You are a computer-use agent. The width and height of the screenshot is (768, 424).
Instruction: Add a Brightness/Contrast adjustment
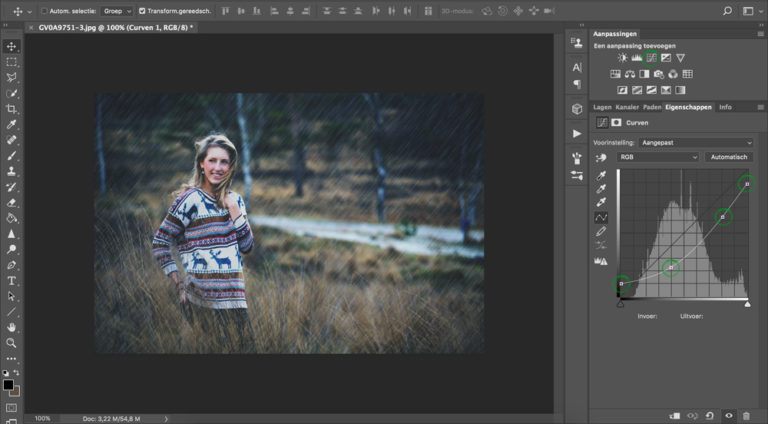point(622,58)
